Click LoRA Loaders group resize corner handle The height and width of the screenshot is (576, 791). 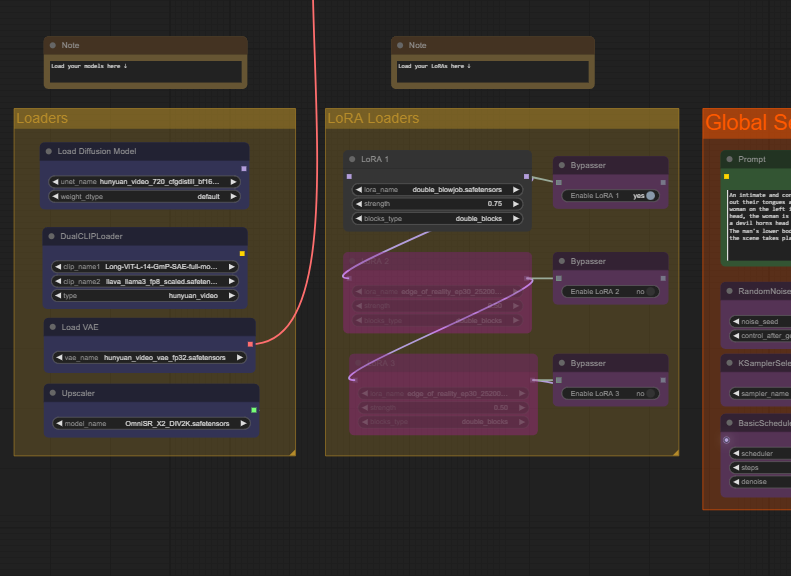pos(675,453)
